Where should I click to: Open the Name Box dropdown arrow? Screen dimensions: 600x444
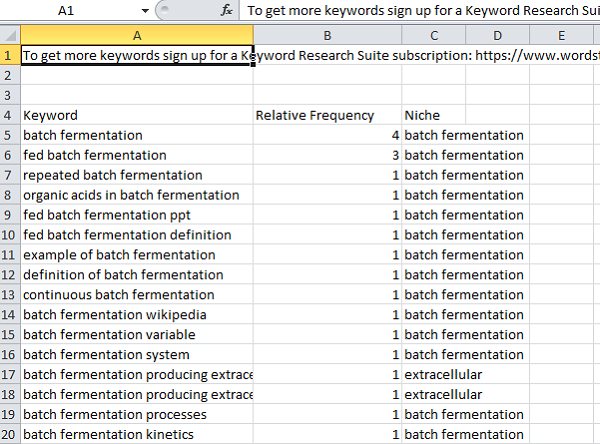coord(145,11)
